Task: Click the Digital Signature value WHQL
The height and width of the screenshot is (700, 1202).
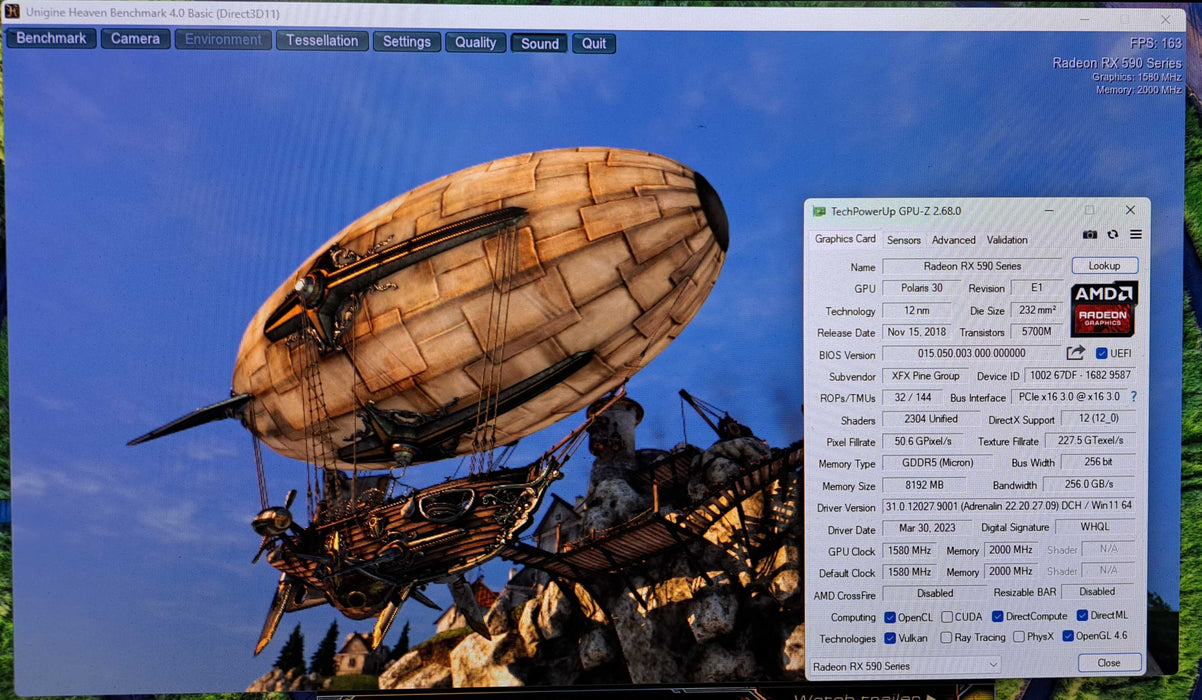Action: coord(1096,527)
